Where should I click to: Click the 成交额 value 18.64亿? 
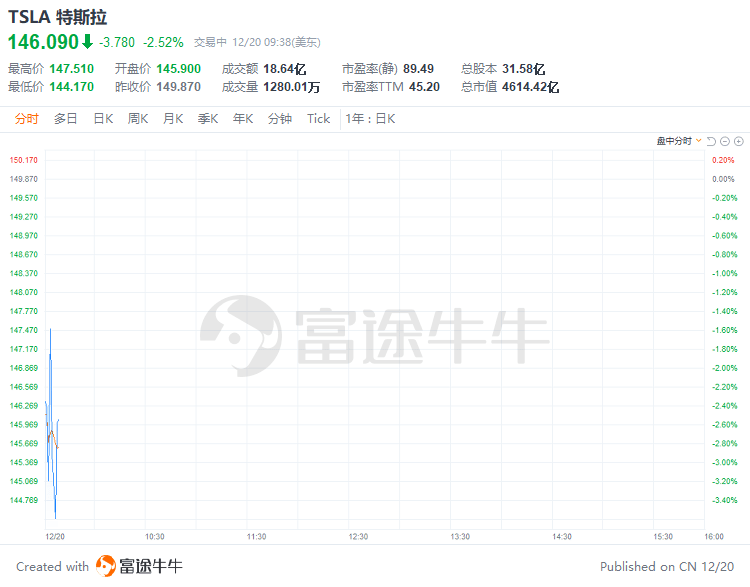coord(285,69)
